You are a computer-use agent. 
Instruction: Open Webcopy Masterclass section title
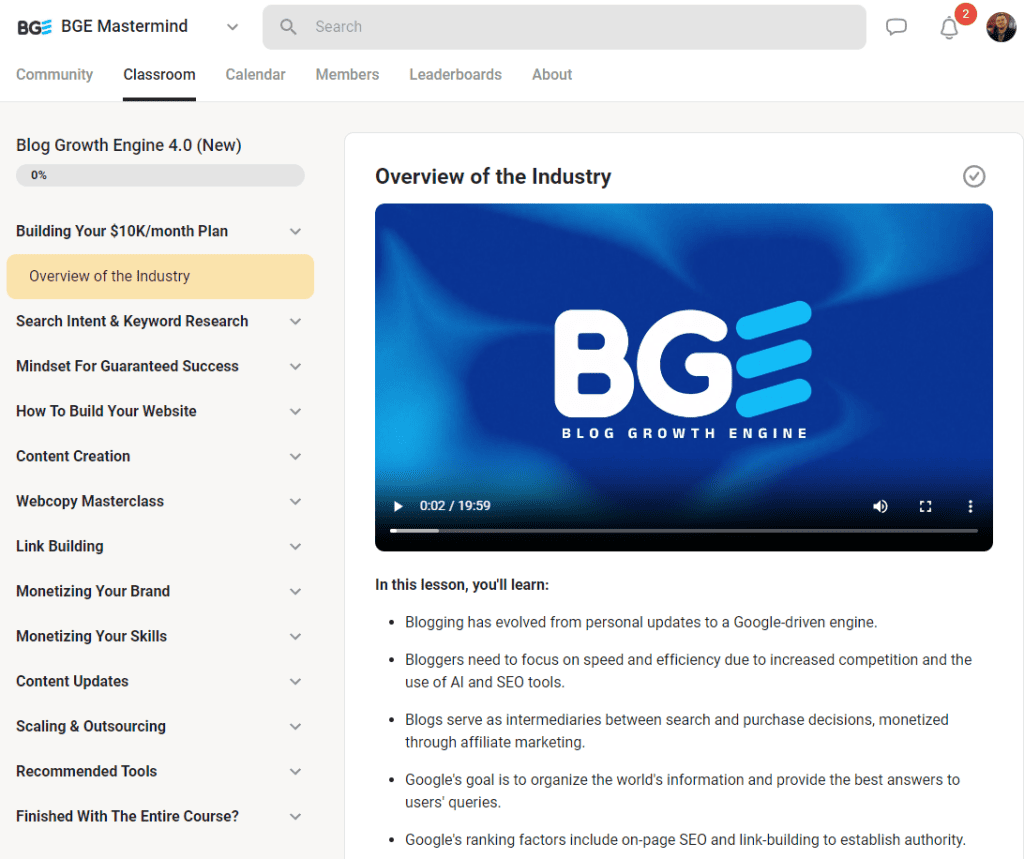90,502
